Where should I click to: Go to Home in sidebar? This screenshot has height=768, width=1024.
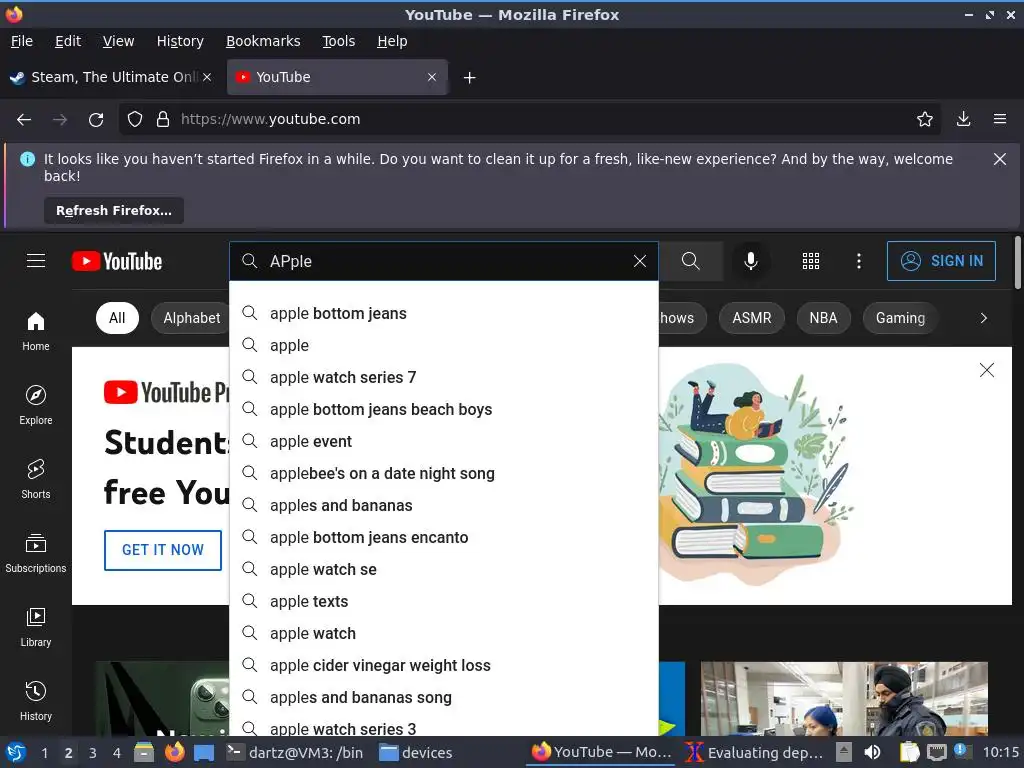click(x=36, y=332)
